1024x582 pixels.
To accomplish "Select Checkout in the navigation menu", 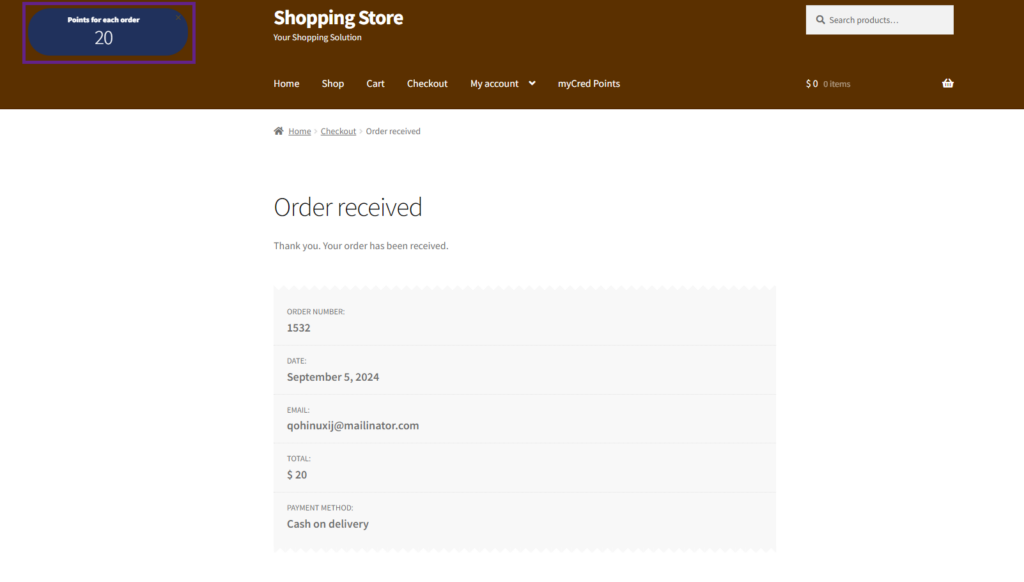I will pyautogui.click(x=427, y=84).
